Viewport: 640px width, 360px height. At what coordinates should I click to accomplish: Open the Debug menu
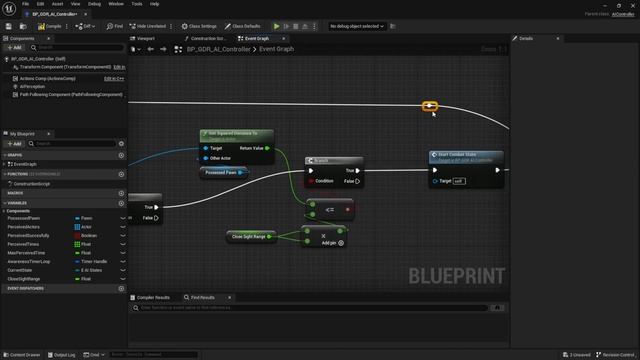94,4
